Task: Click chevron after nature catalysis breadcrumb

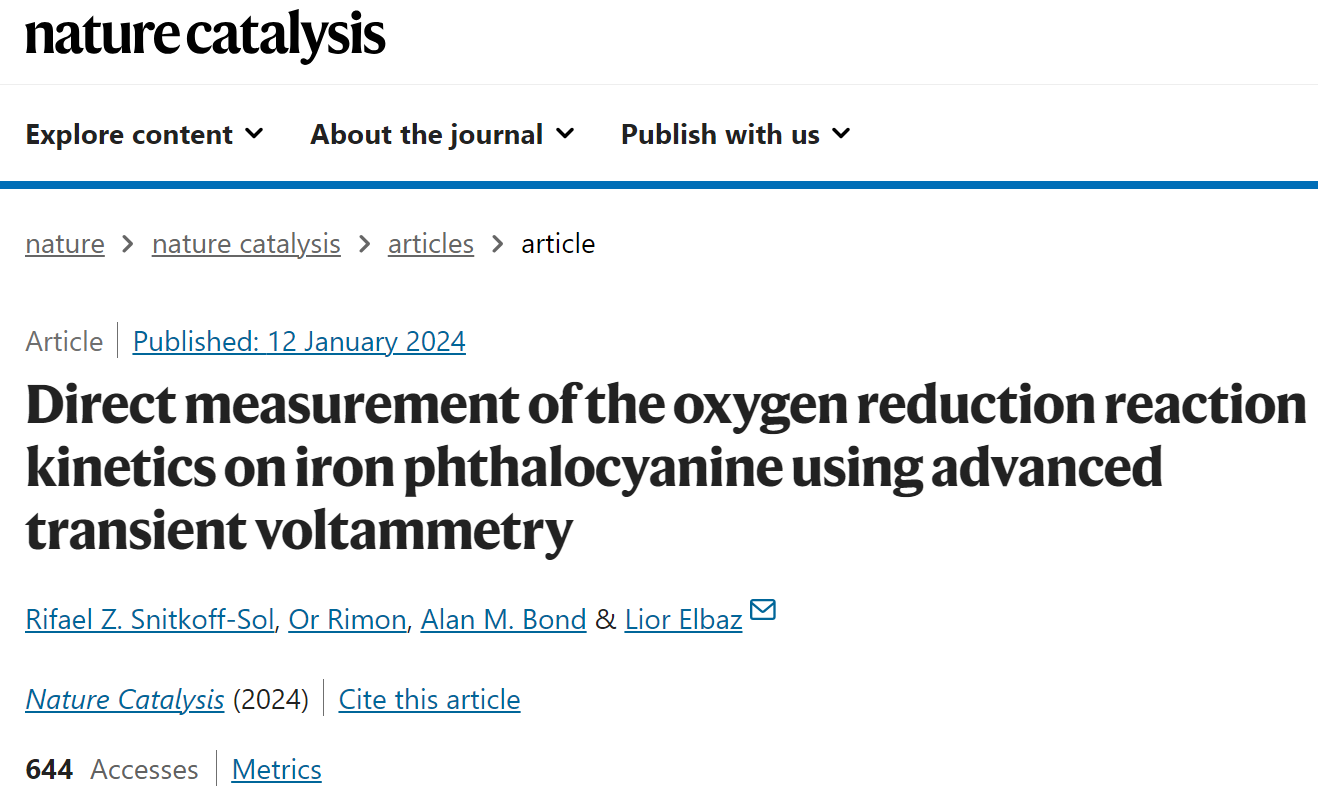Action: point(364,244)
